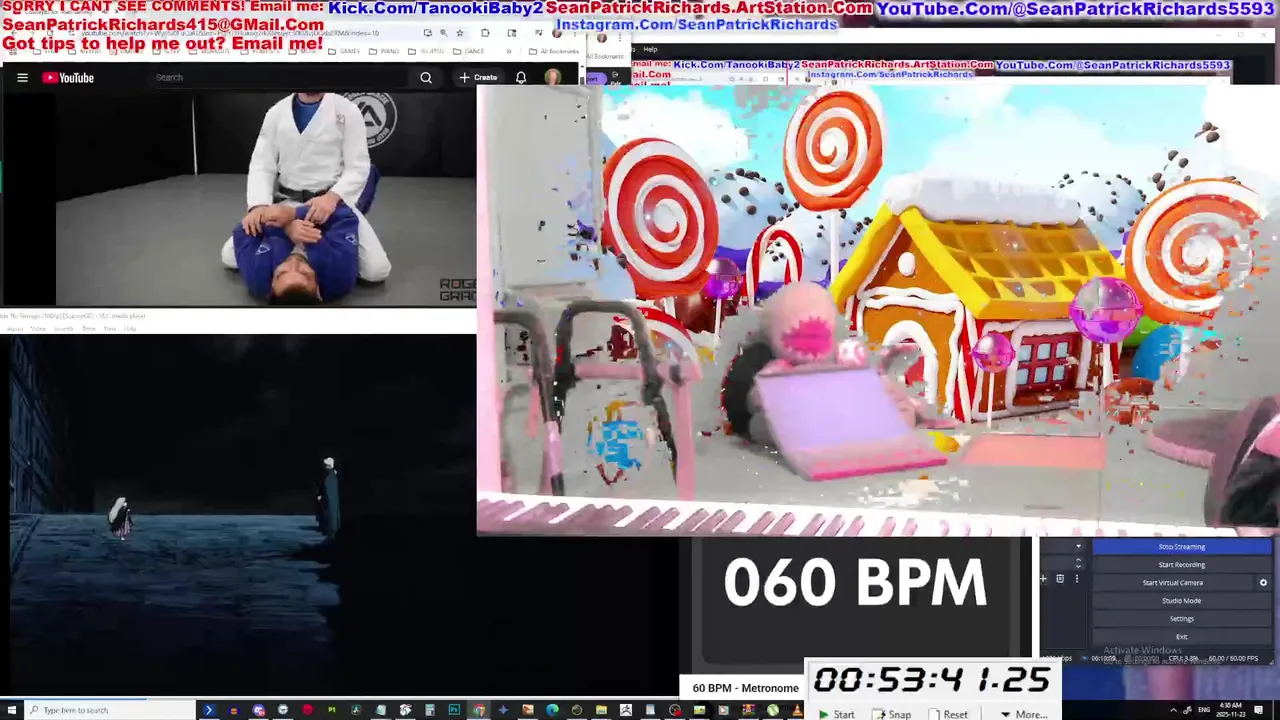Click Start Recording in OBS
This screenshot has height=720, width=1280.
pos(1181,565)
